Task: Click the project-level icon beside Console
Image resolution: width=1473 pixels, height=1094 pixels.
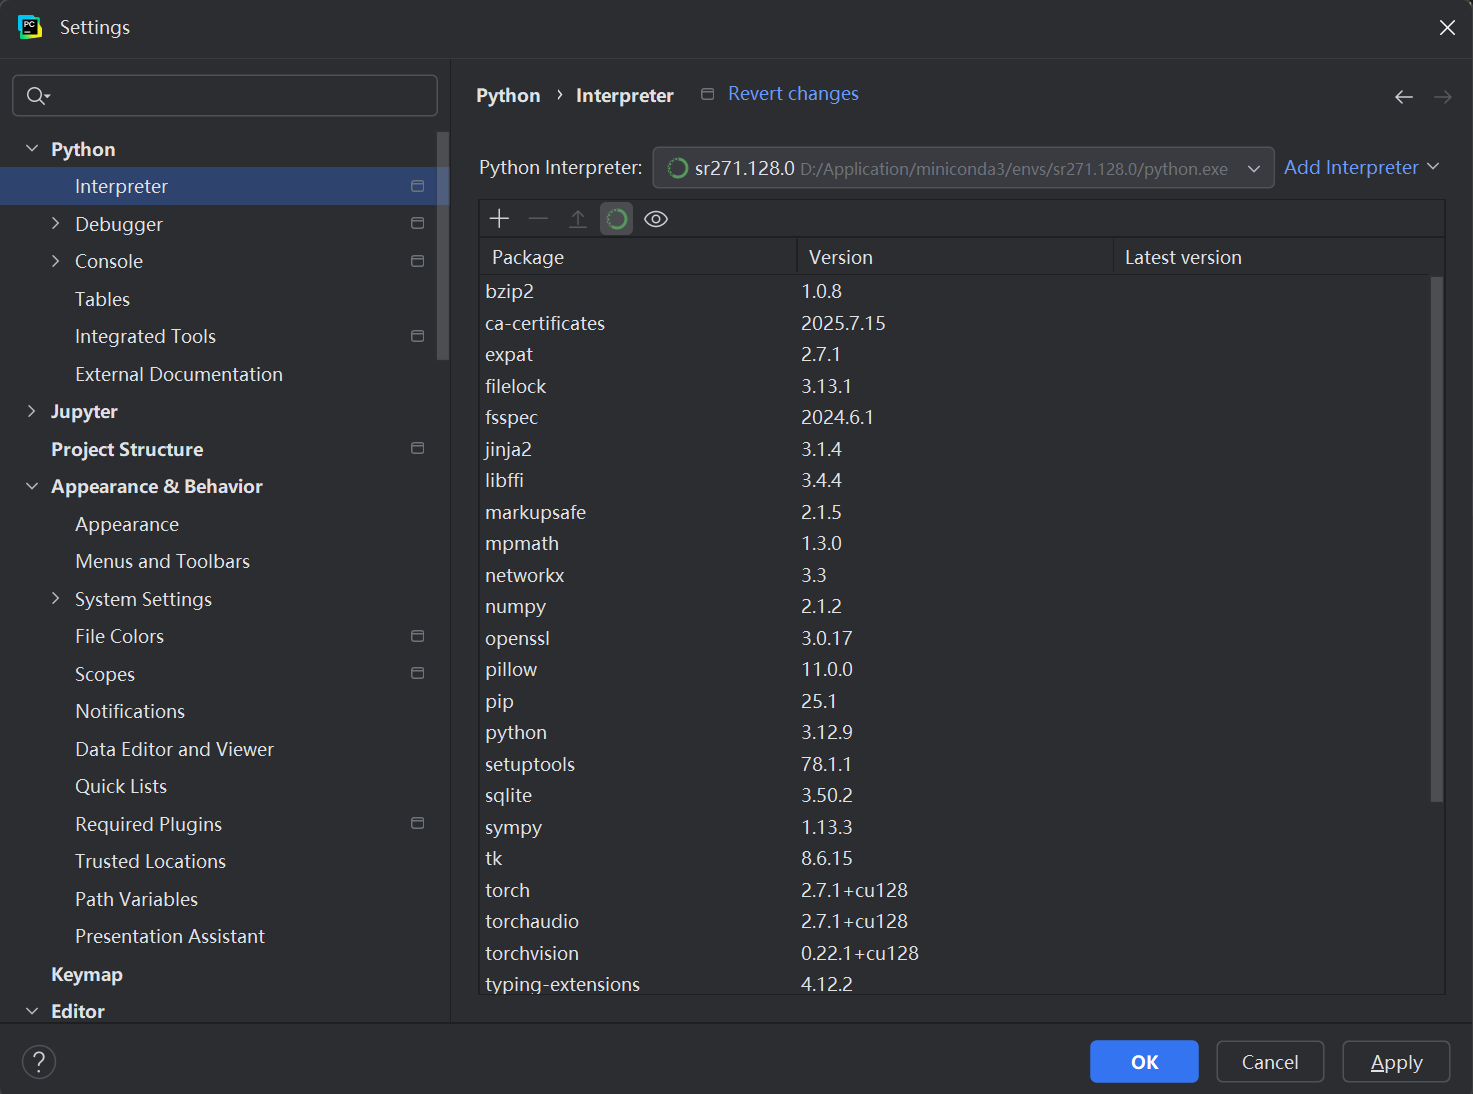Action: (417, 261)
